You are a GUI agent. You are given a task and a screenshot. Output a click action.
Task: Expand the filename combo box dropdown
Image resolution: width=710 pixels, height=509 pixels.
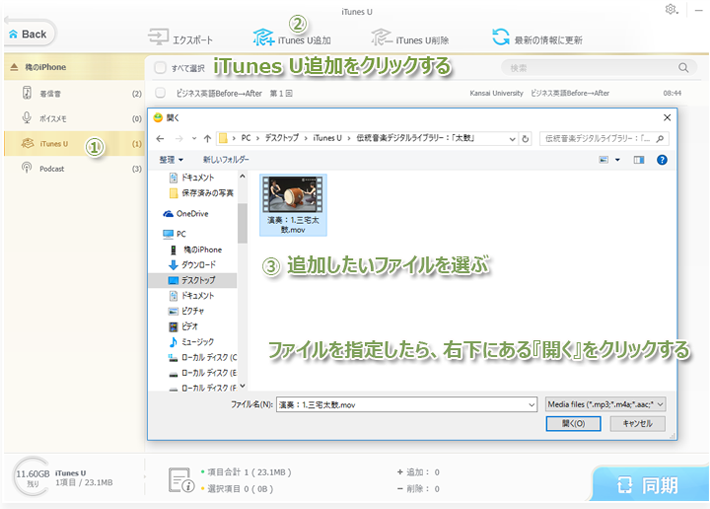pos(532,404)
